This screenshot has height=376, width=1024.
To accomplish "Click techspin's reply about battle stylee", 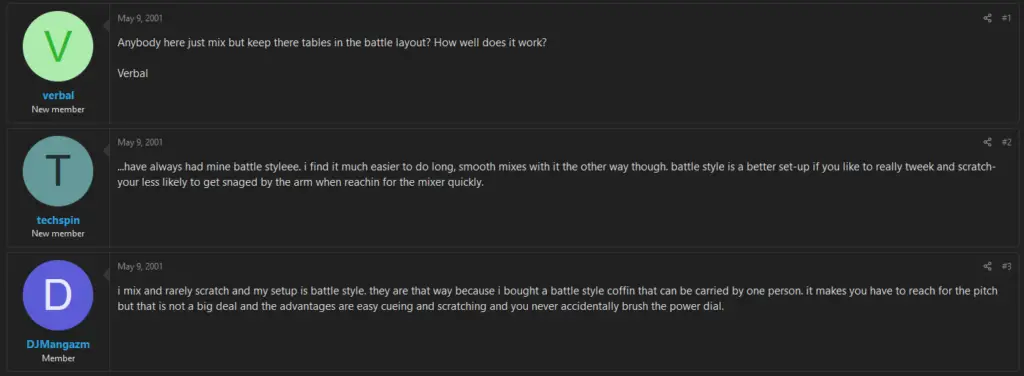I will coord(556,174).
